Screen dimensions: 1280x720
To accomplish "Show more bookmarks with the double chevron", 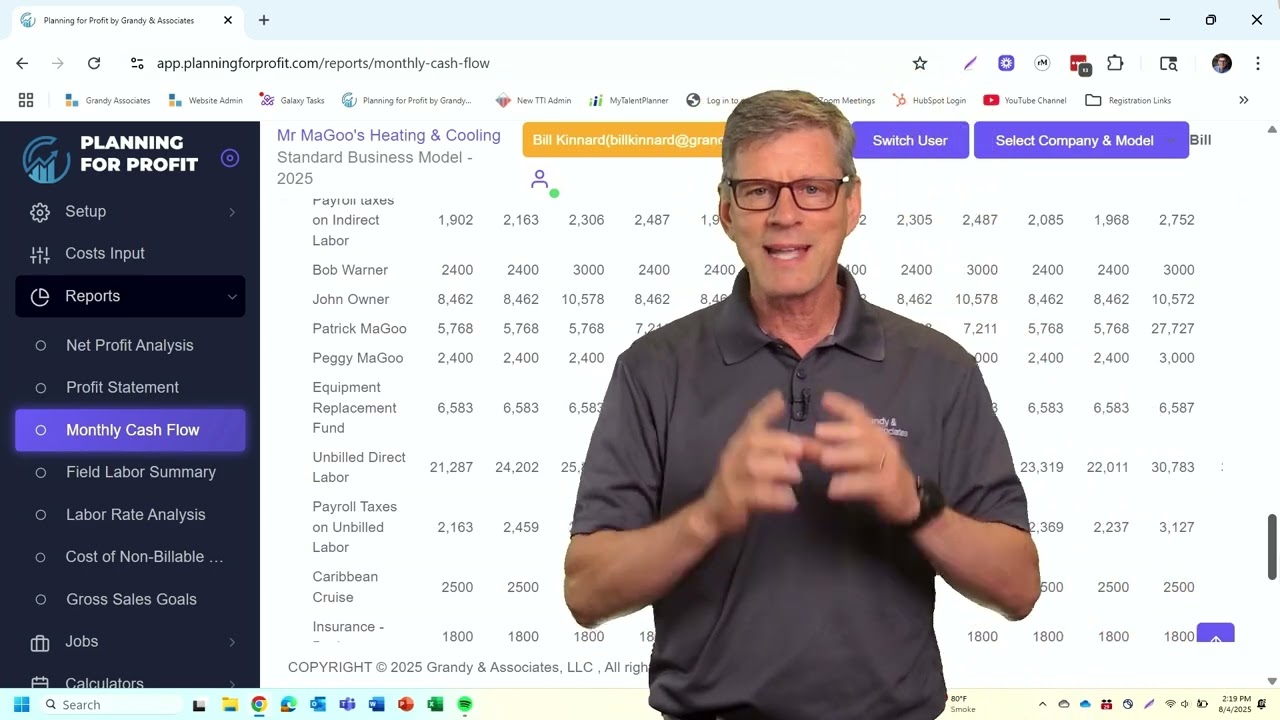I will pyautogui.click(x=1244, y=100).
